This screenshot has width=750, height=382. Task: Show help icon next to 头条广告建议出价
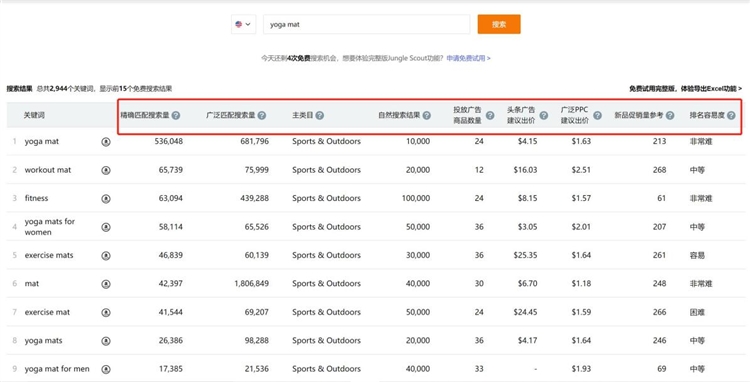(x=544, y=115)
